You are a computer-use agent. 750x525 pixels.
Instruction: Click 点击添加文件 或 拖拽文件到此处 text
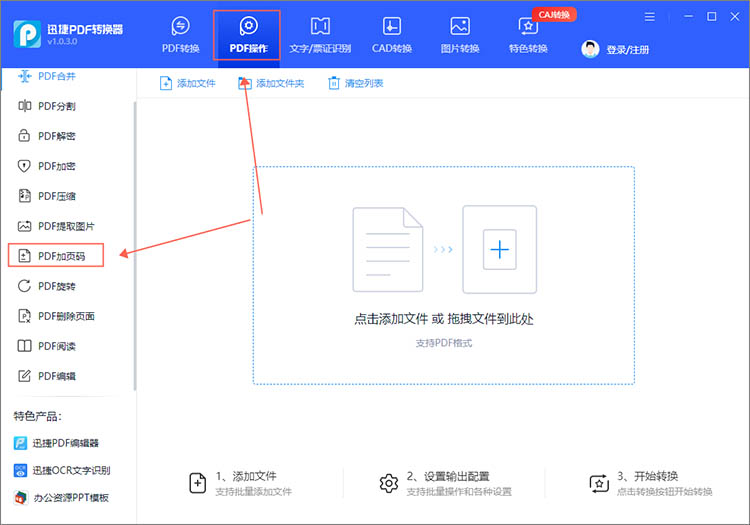(x=444, y=319)
